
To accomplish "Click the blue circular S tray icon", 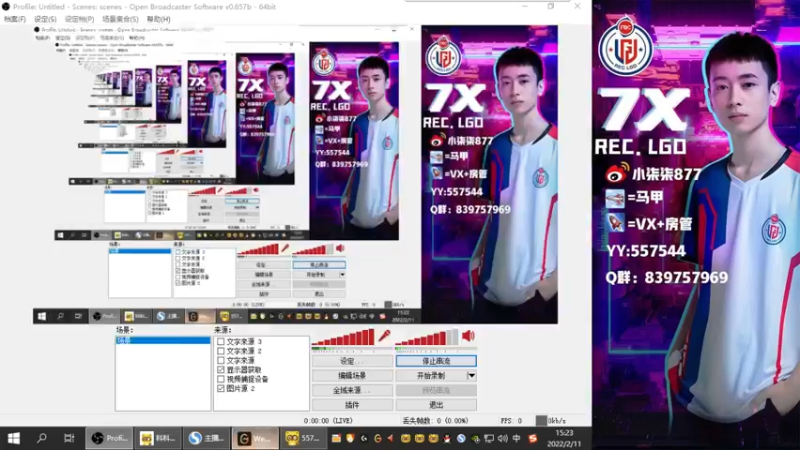I will (461, 438).
